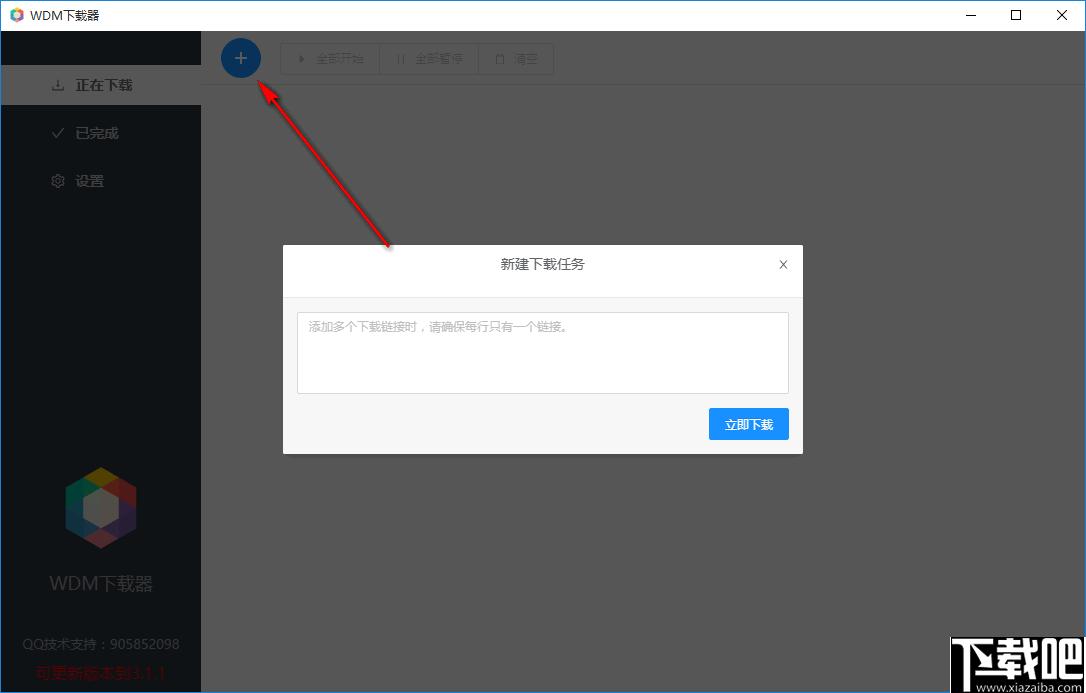1086x693 pixels.
Task: Click the blue plus add-task button
Action: (241, 58)
